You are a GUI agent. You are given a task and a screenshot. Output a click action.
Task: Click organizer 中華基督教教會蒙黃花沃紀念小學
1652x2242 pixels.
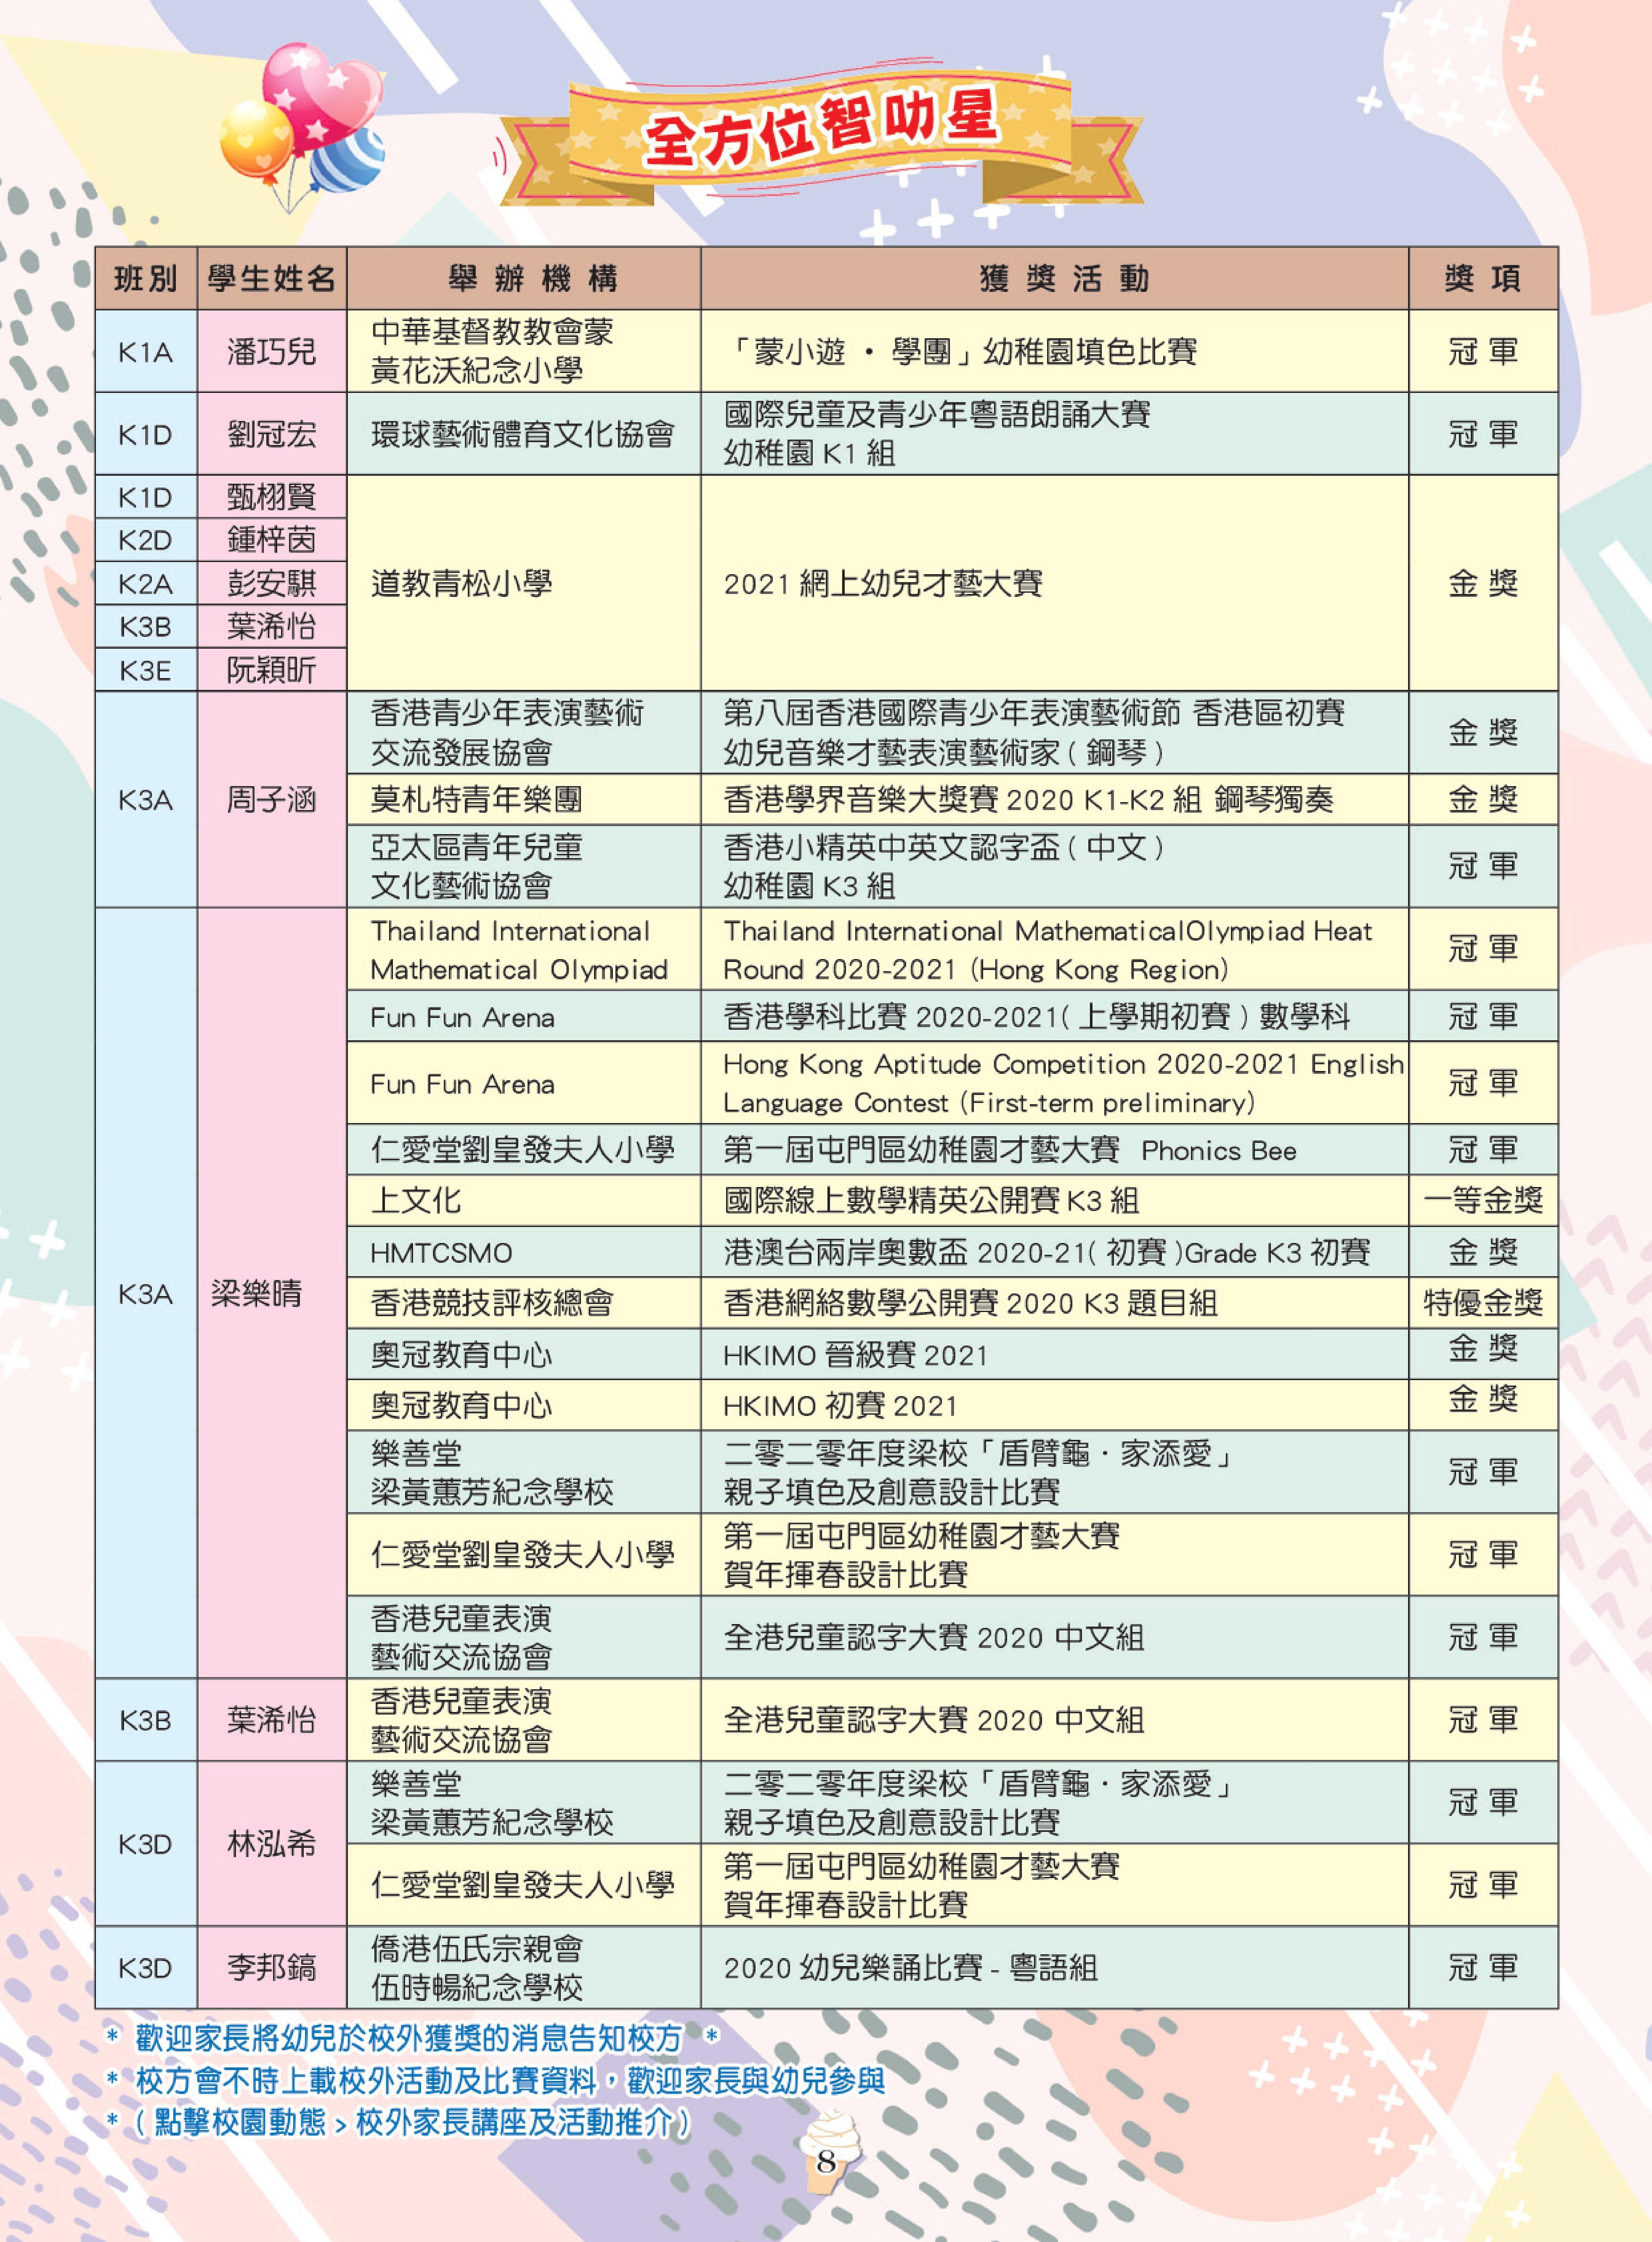click(492, 351)
